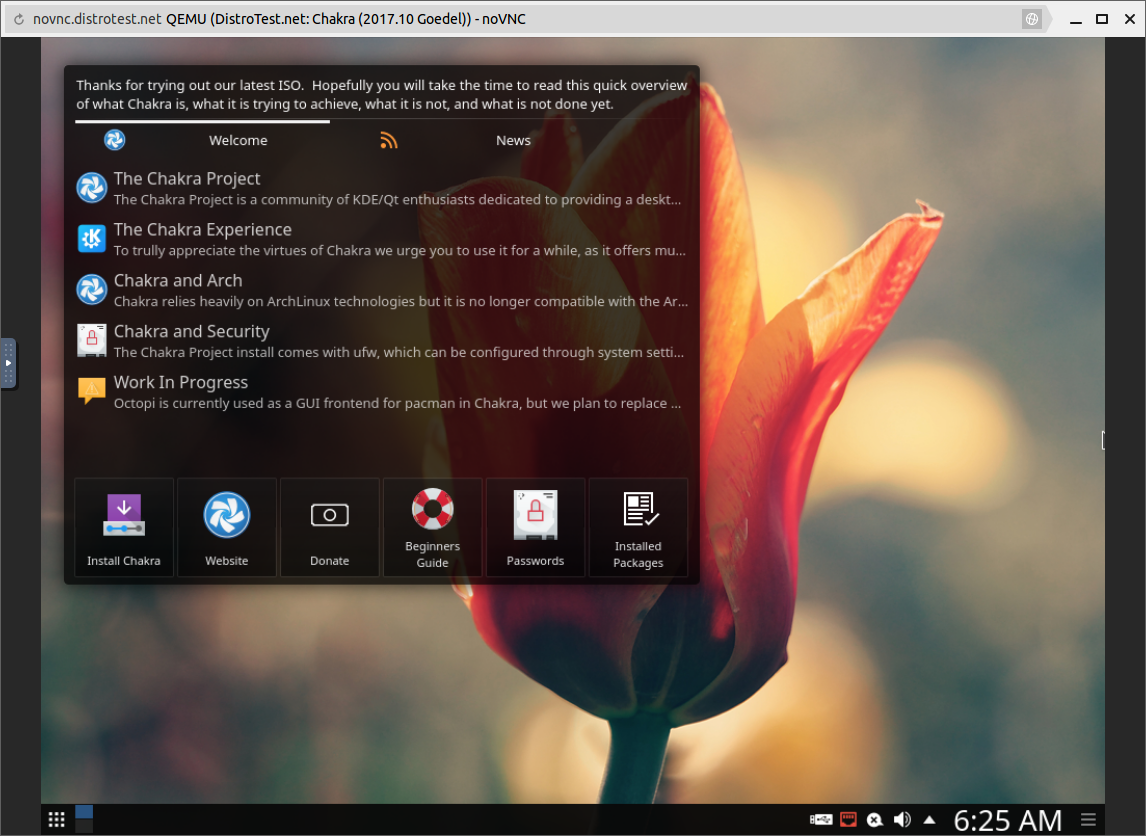Click the volume speaker tray icon
The height and width of the screenshot is (836, 1146).
pyautogui.click(x=902, y=820)
